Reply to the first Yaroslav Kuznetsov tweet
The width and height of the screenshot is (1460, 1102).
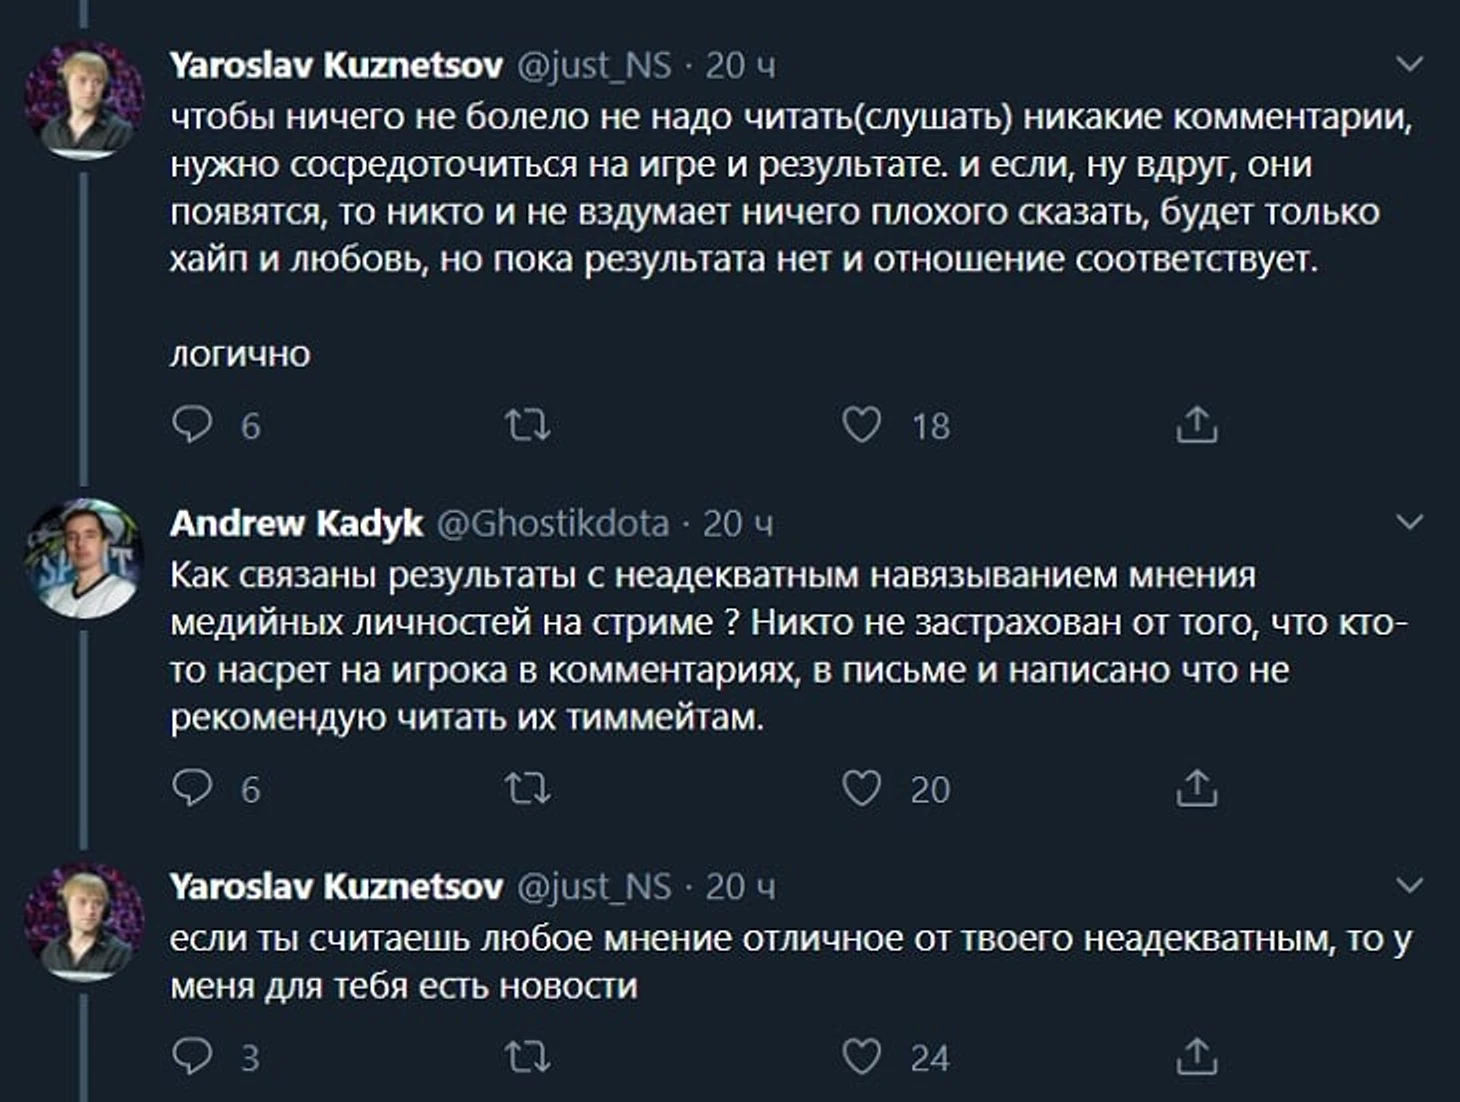point(192,425)
